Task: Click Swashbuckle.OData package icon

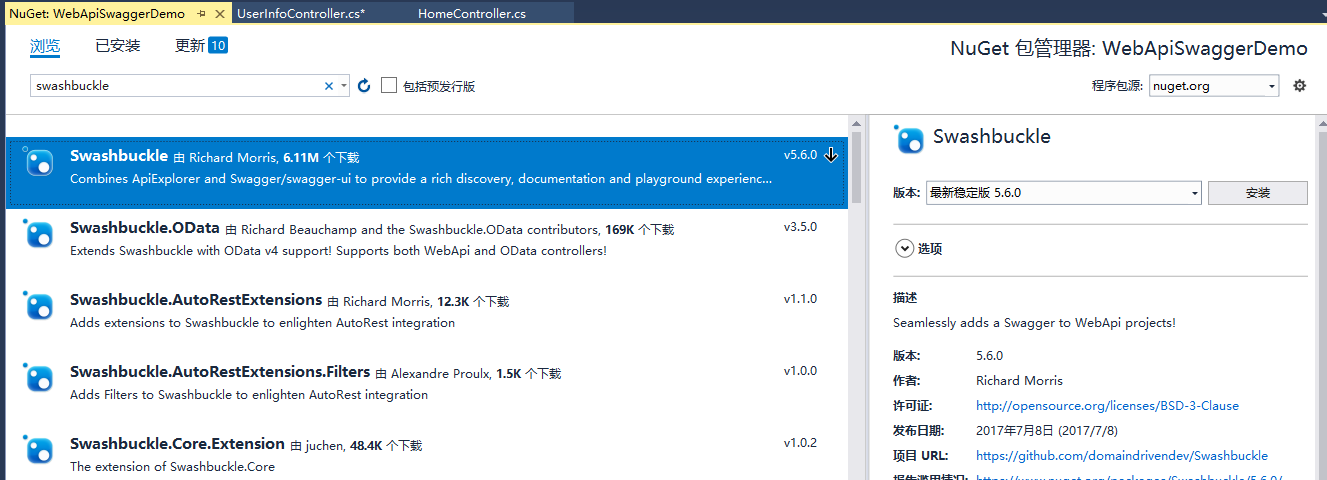Action: coord(38,234)
